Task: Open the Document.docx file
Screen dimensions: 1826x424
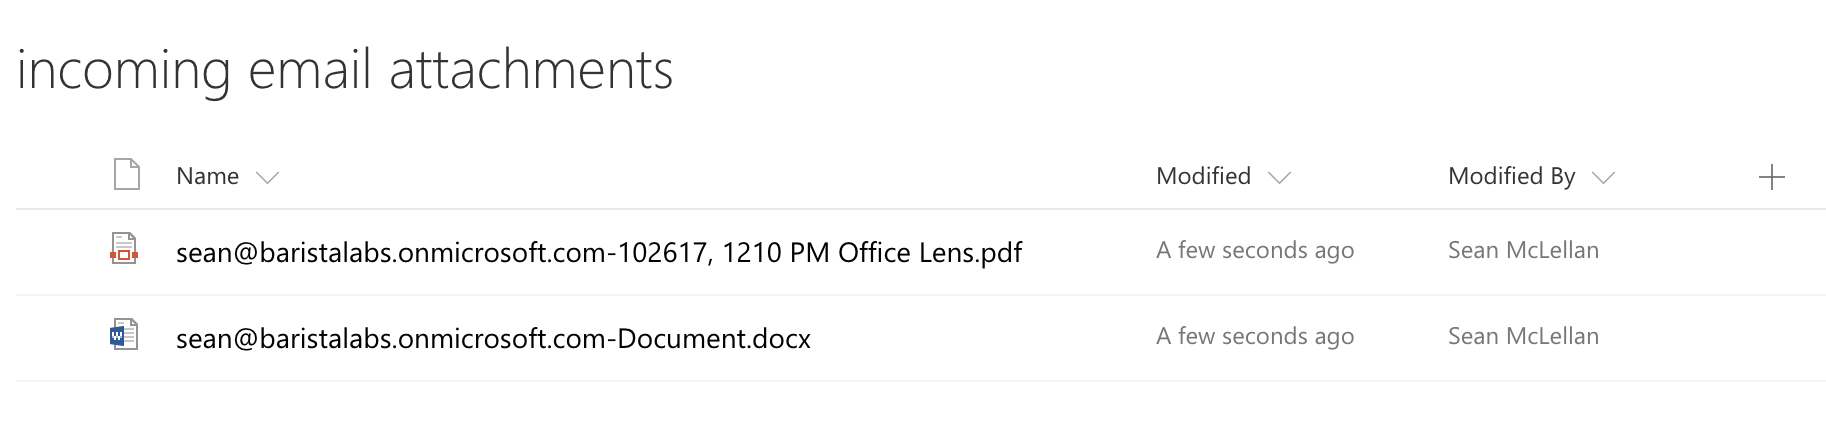Action: tap(493, 338)
